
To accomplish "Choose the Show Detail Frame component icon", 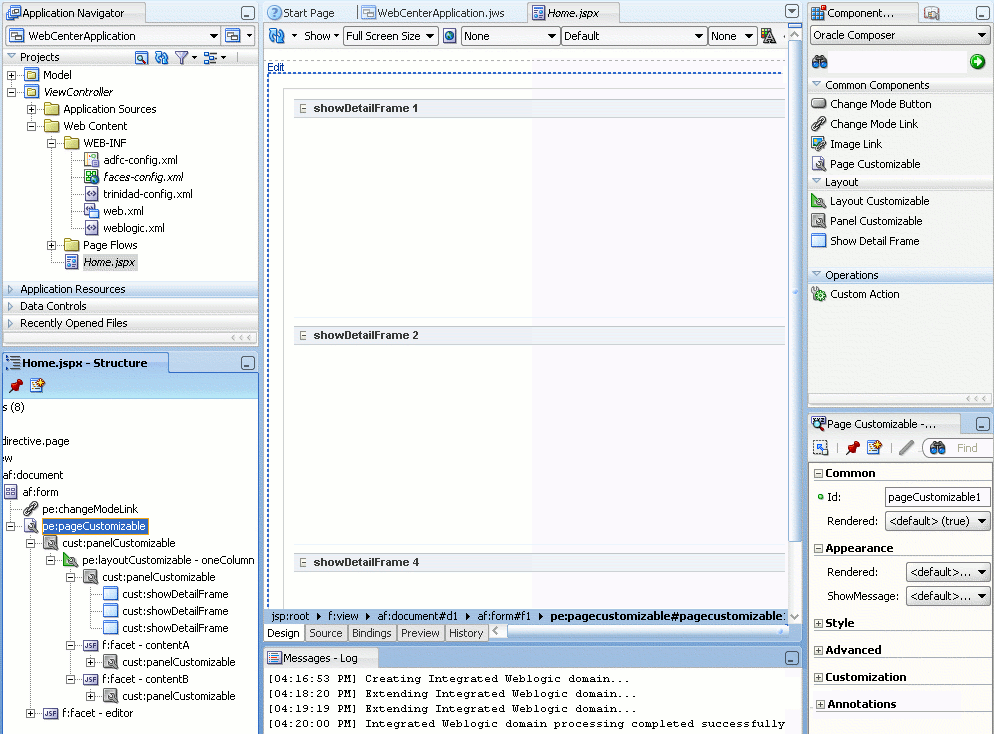I will 818,241.
